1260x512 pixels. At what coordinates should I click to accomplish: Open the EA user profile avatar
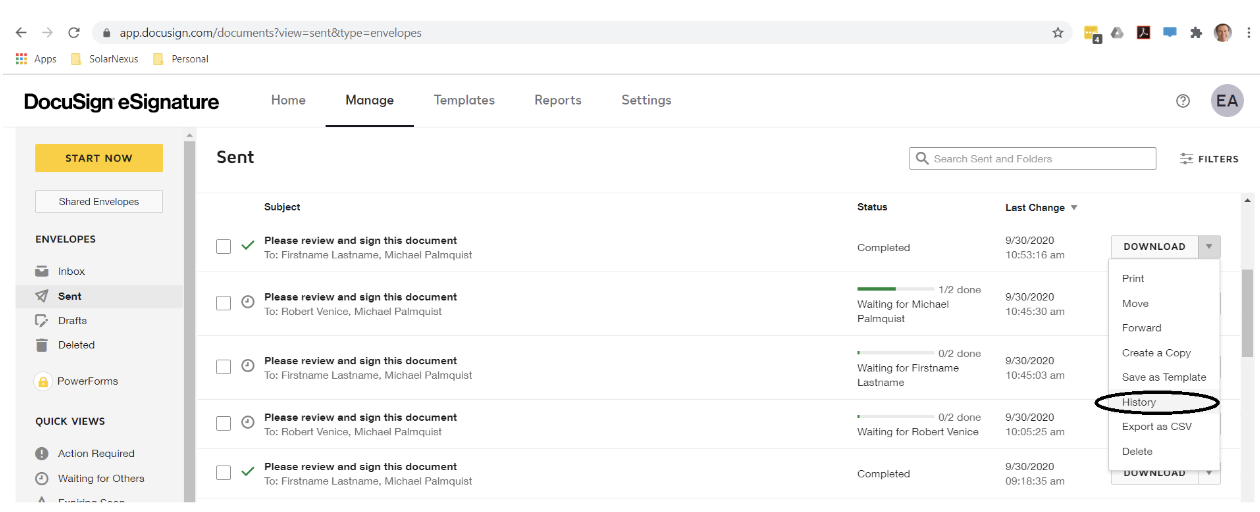[x=1227, y=101]
